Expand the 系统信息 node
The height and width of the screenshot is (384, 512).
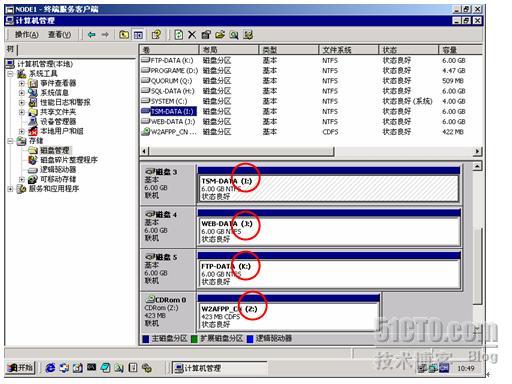pyautogui.click(x=21, y=93)
